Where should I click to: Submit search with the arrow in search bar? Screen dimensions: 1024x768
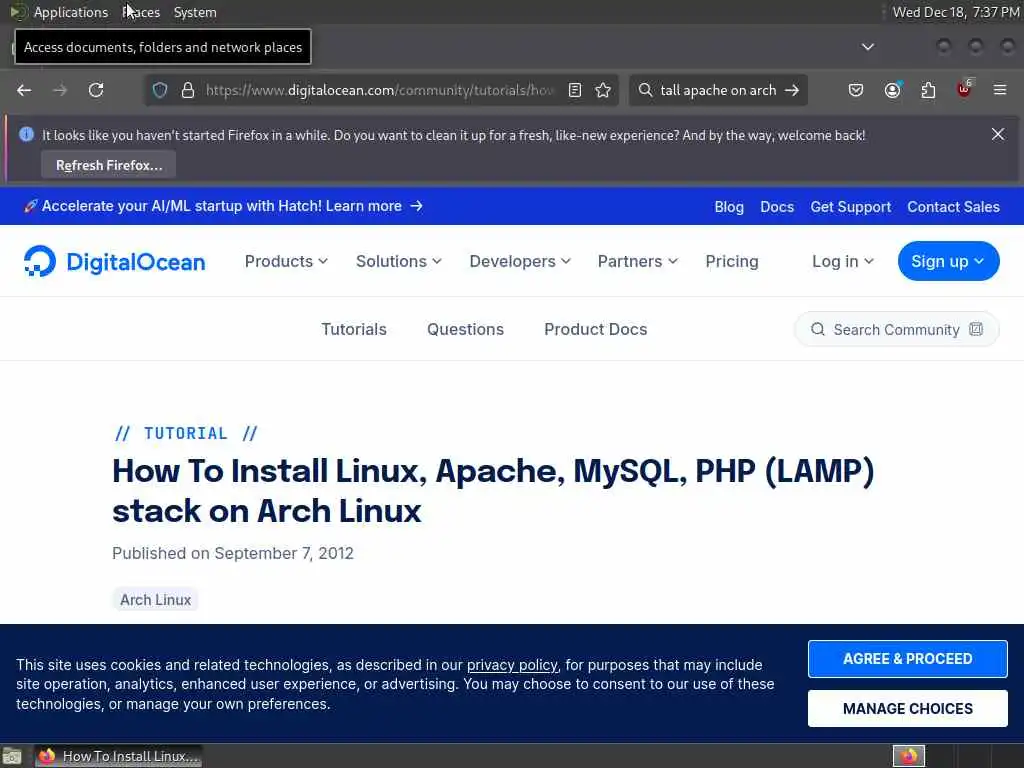click(792, 90)
